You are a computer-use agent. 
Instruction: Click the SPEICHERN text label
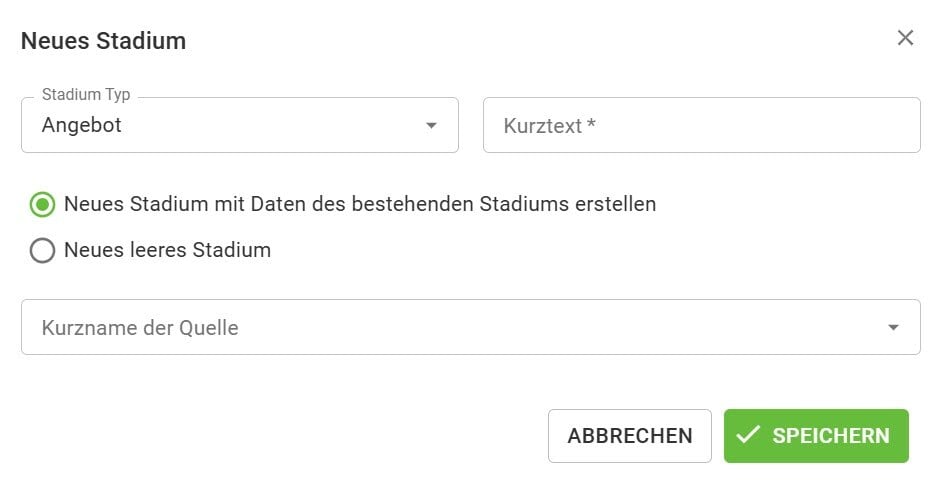click(830, 436)
